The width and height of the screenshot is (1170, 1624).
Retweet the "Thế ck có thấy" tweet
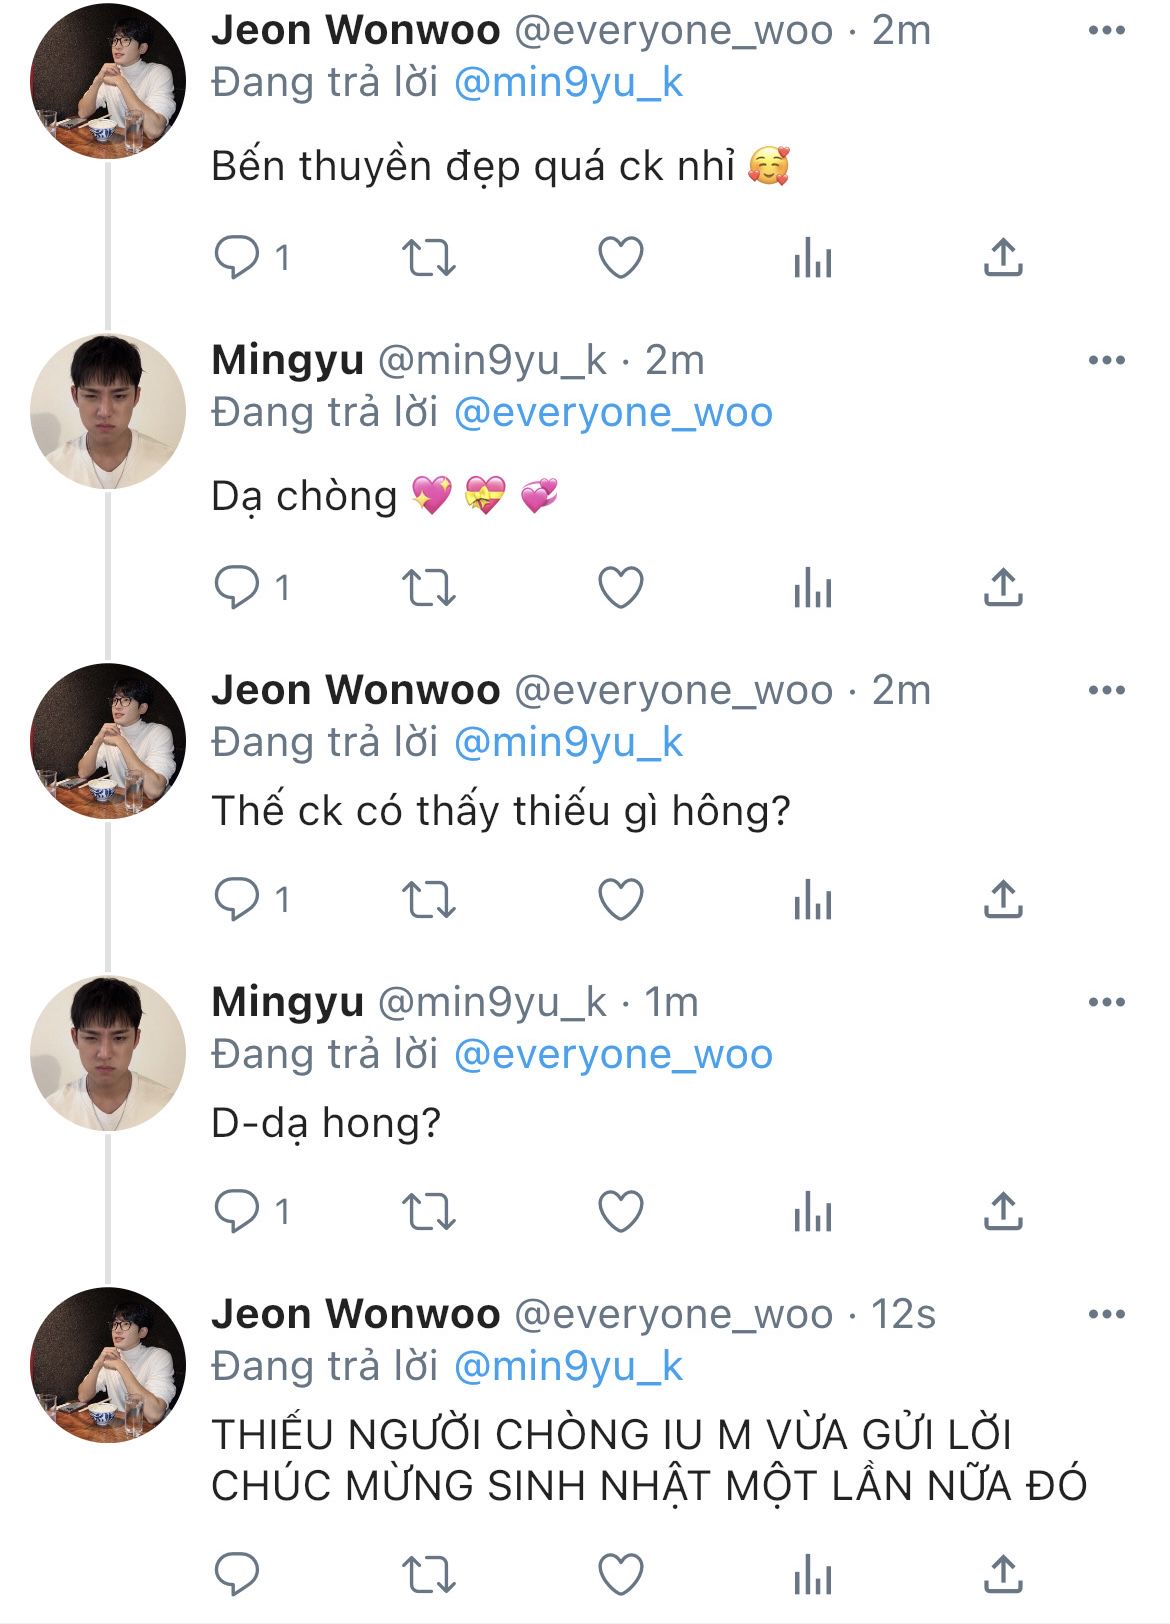click(x=429, y=900)
